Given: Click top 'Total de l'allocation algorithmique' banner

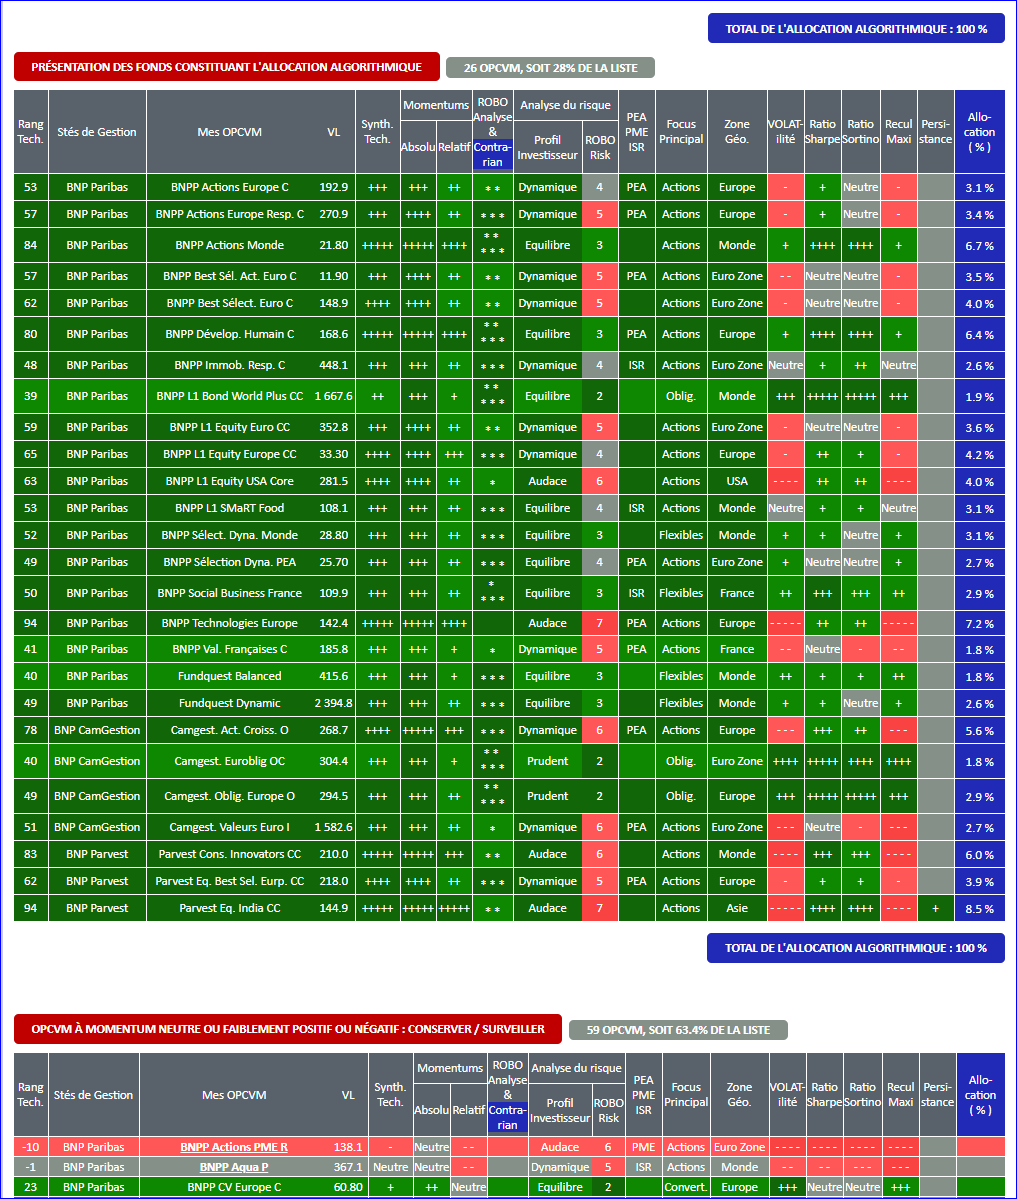Looking at the screenshot, I should [856, 29].
